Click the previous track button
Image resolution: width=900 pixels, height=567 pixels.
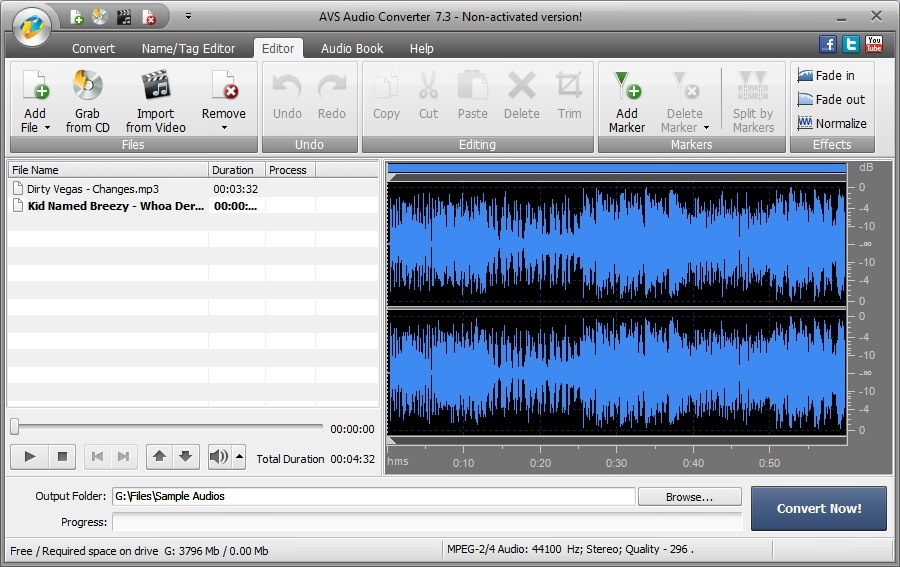click(x=98, y=457)
